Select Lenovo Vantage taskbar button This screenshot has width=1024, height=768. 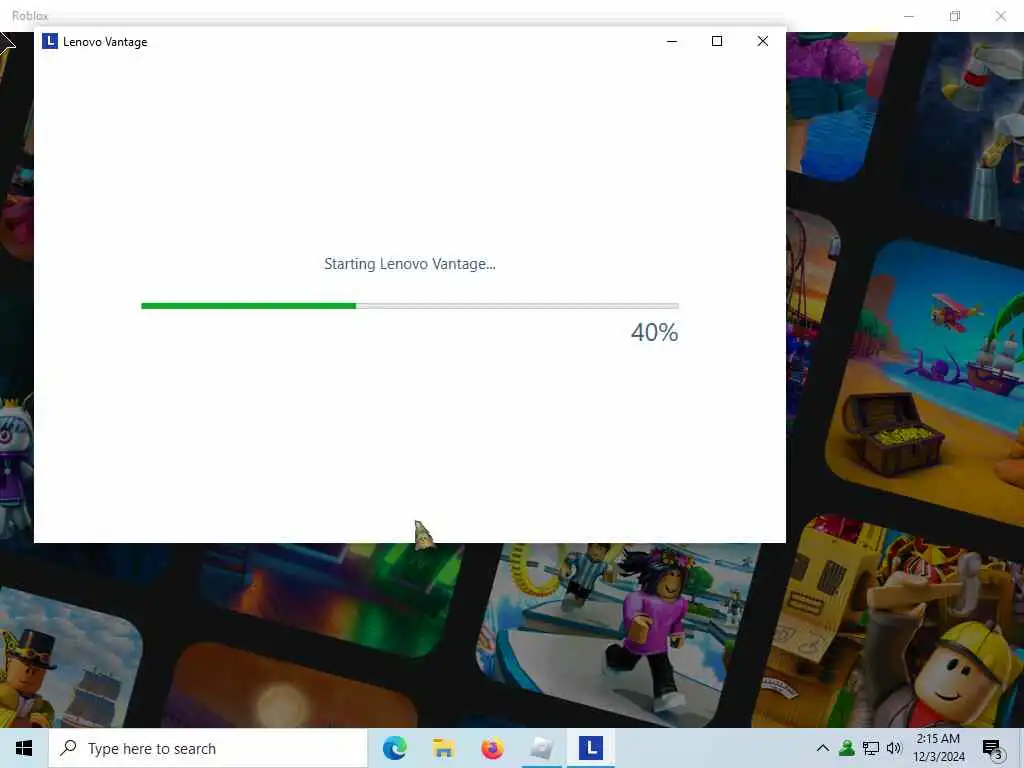(x=590, y=748)
